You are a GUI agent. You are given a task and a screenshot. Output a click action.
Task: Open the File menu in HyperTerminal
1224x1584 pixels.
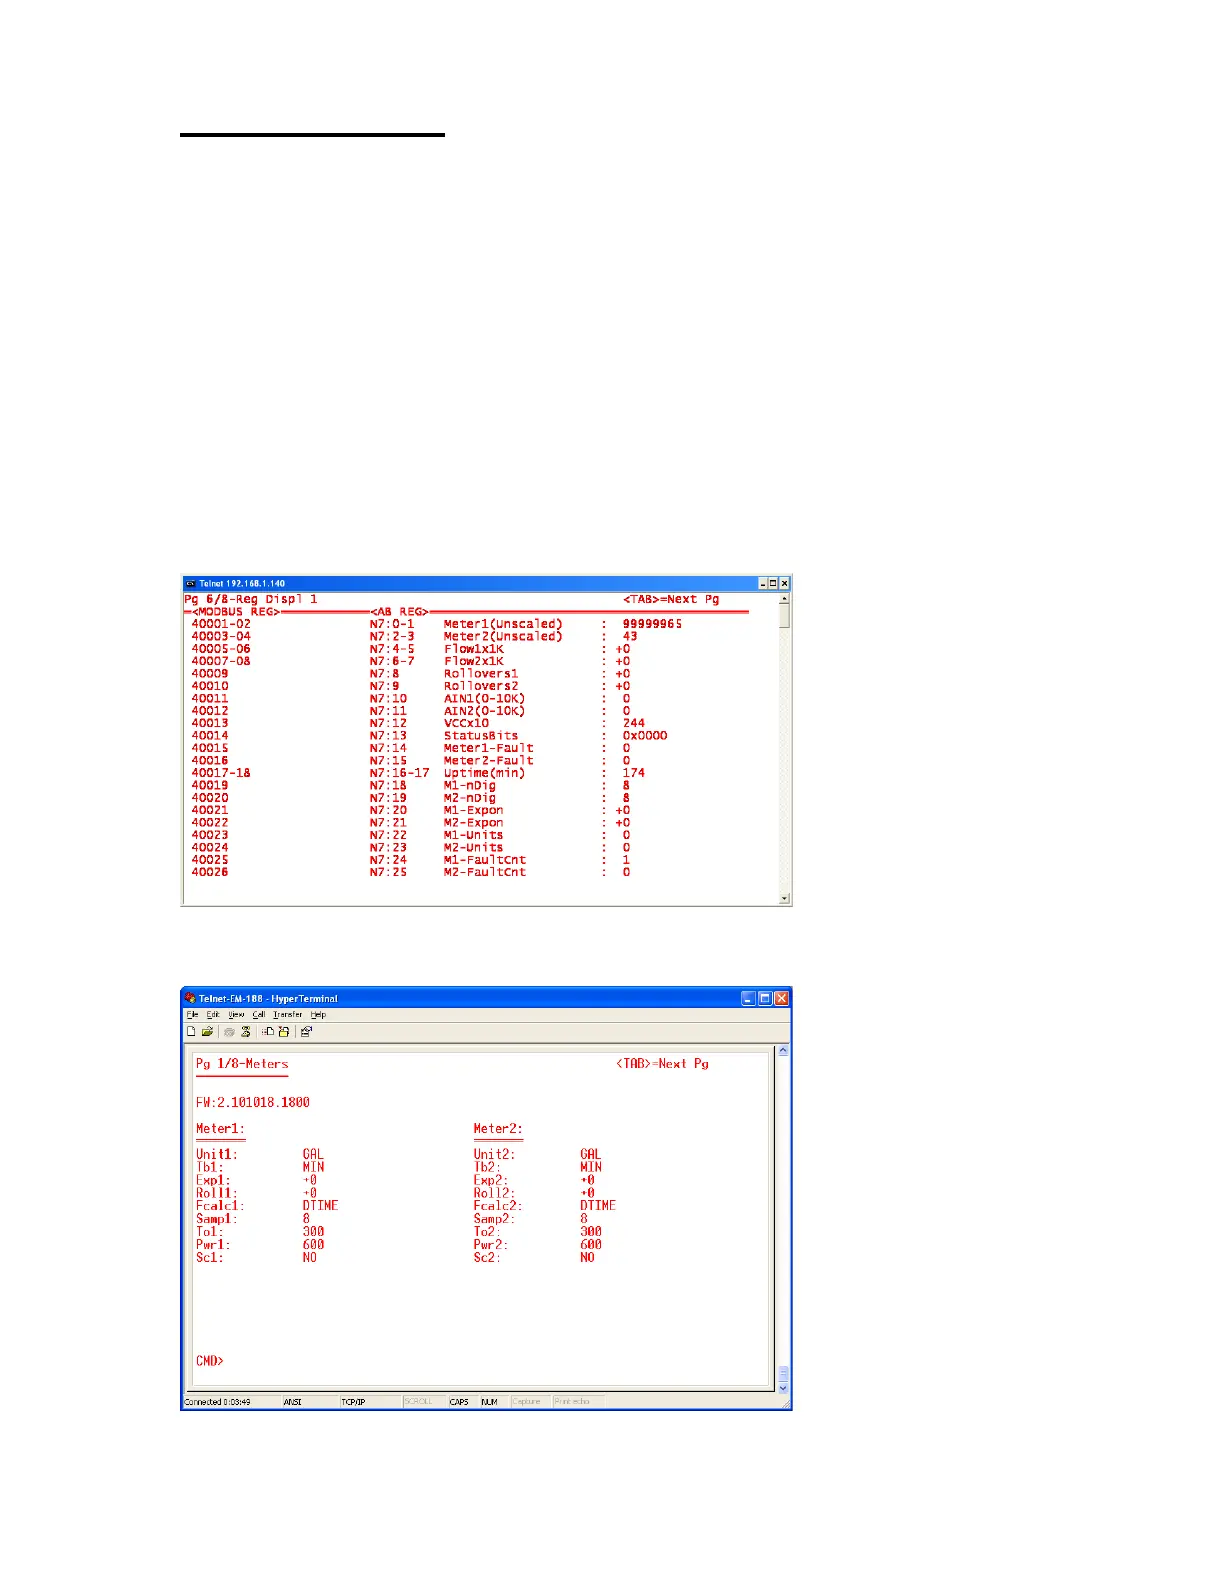(x=192, y=1014)
